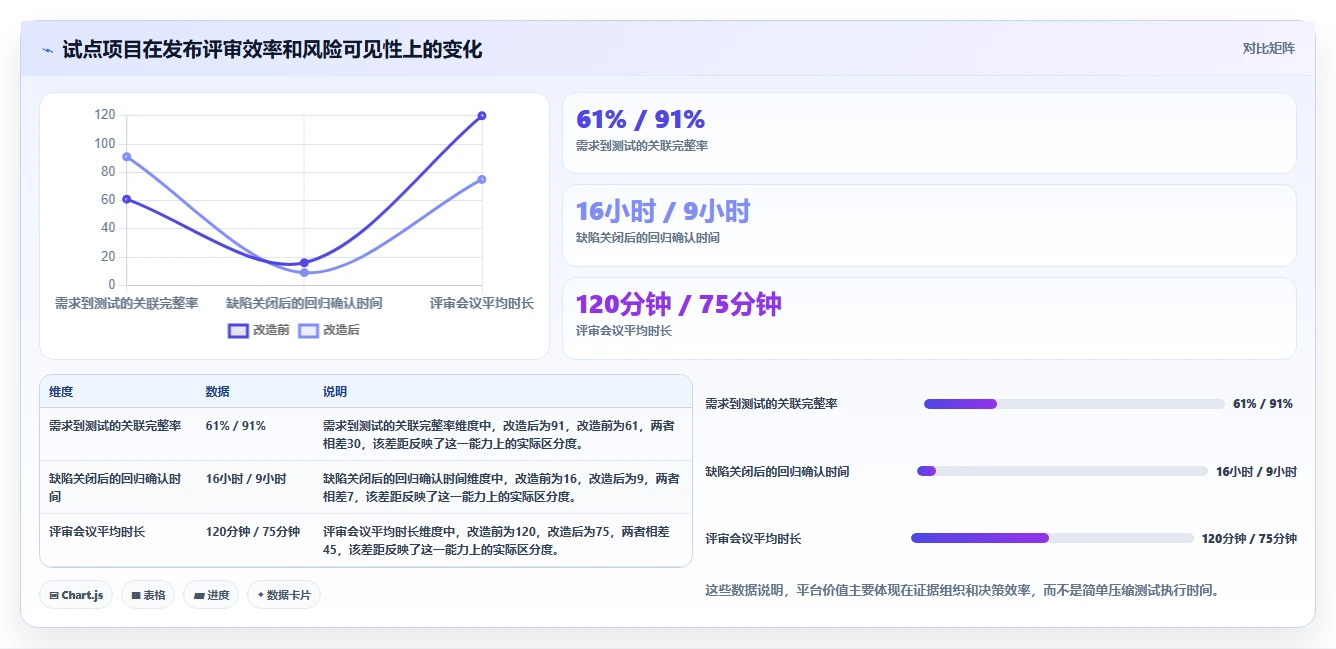This screenshot has height=649, width=1336.
Task: Toggle the 改造前 legend swatch
Action: (238, 330)
